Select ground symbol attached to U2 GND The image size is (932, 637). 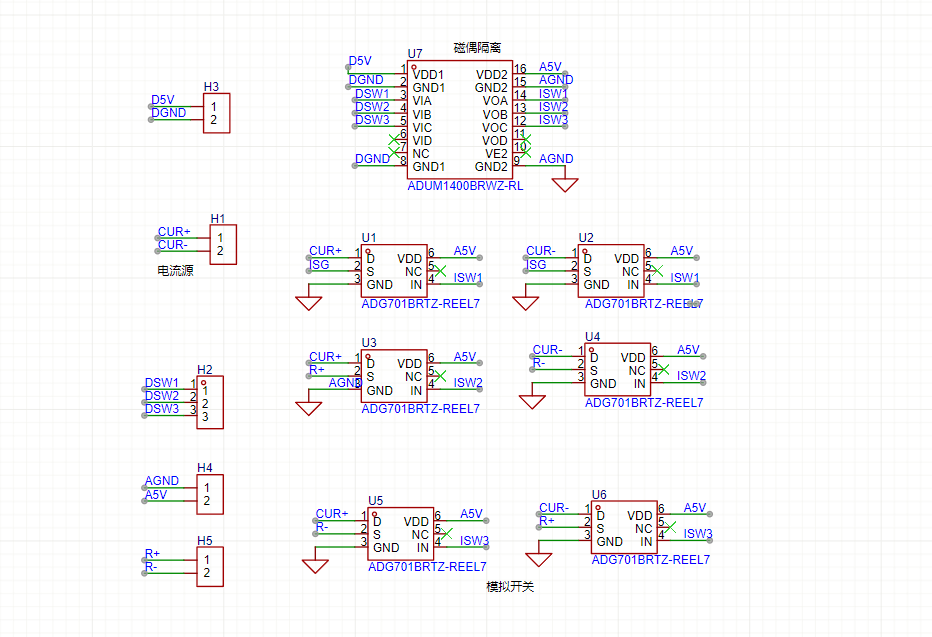pyautogui.click(x=525, y=303)
